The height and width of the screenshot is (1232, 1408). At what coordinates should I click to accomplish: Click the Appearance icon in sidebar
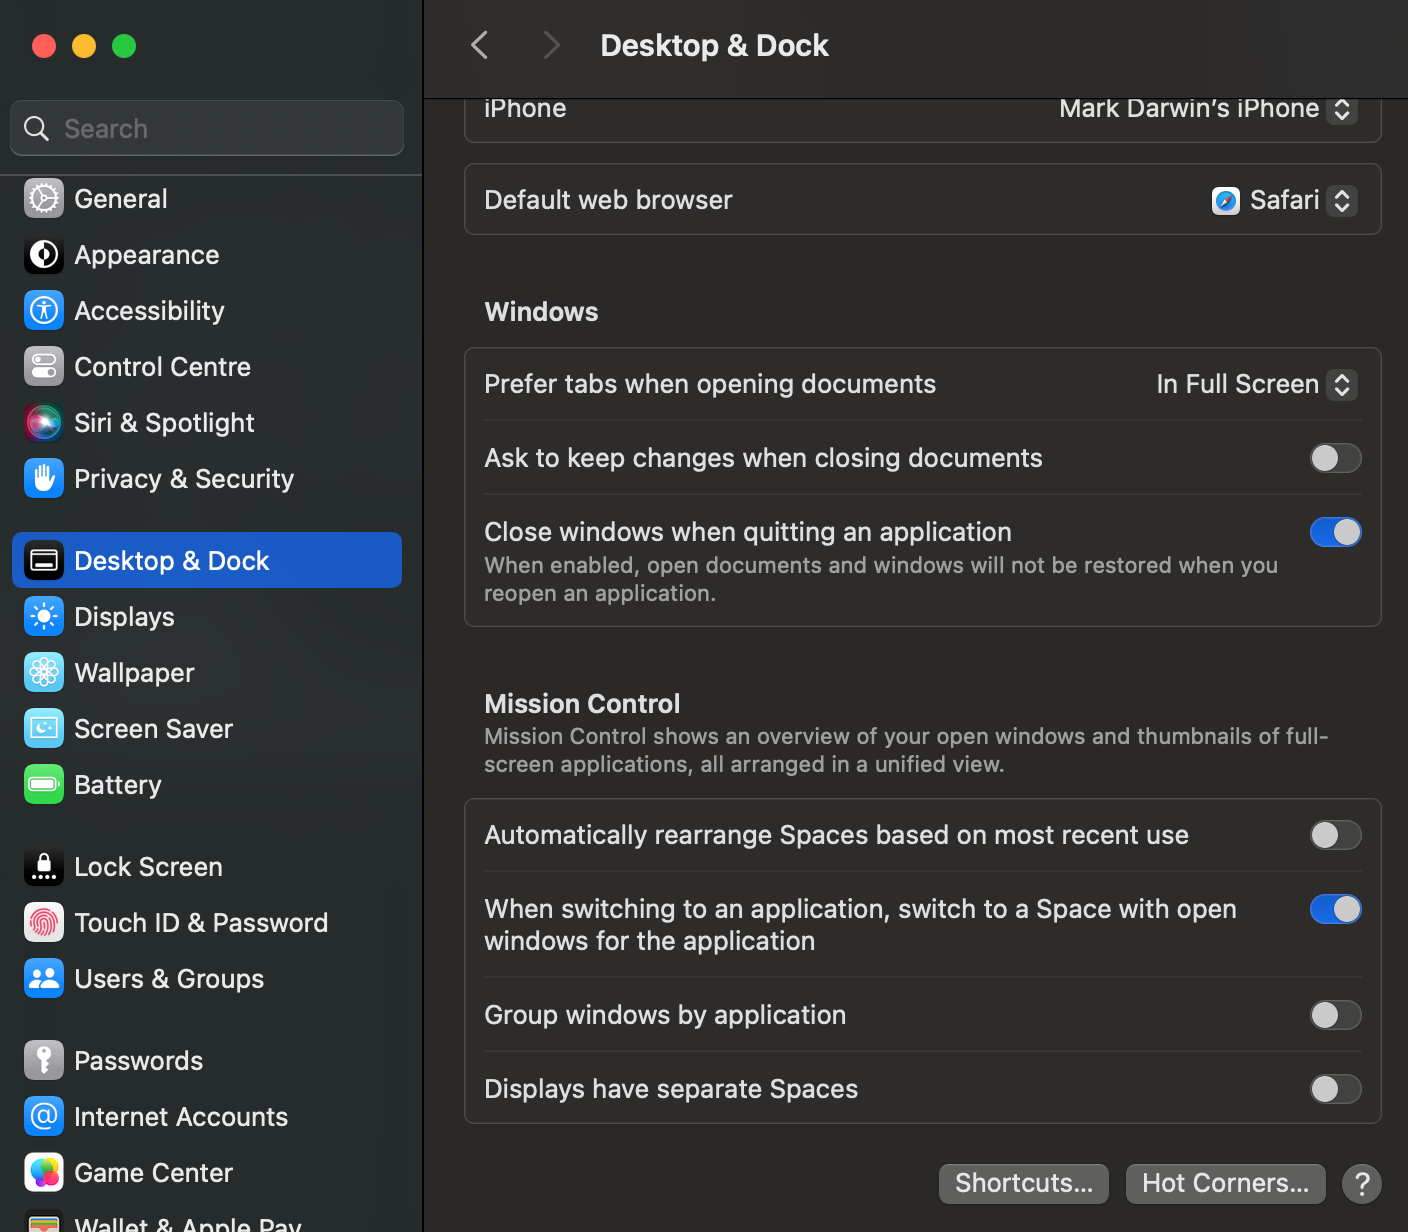click(x=44, y=255)
